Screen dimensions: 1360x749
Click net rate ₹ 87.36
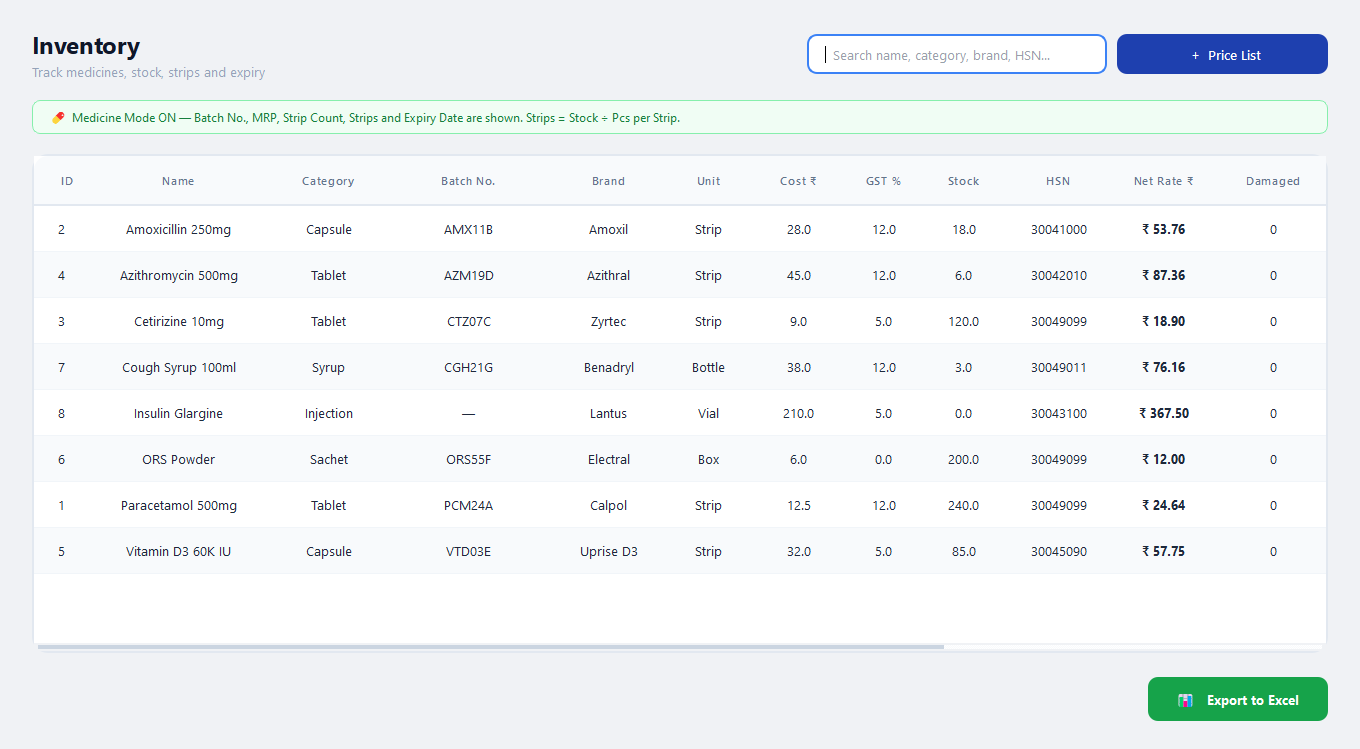(x=1163, y=275)
